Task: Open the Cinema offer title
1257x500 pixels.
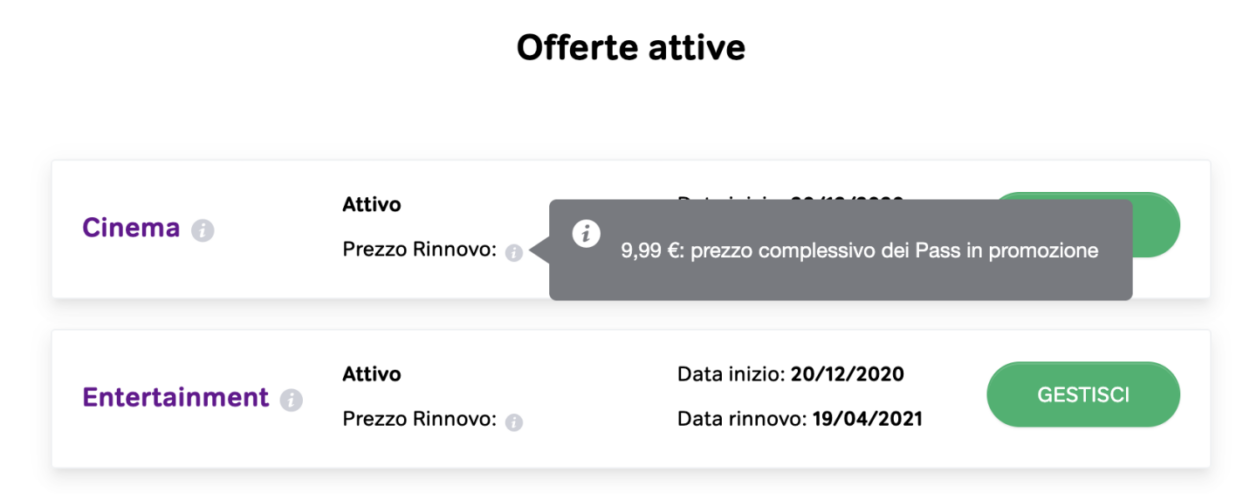Action: (131, 228)
